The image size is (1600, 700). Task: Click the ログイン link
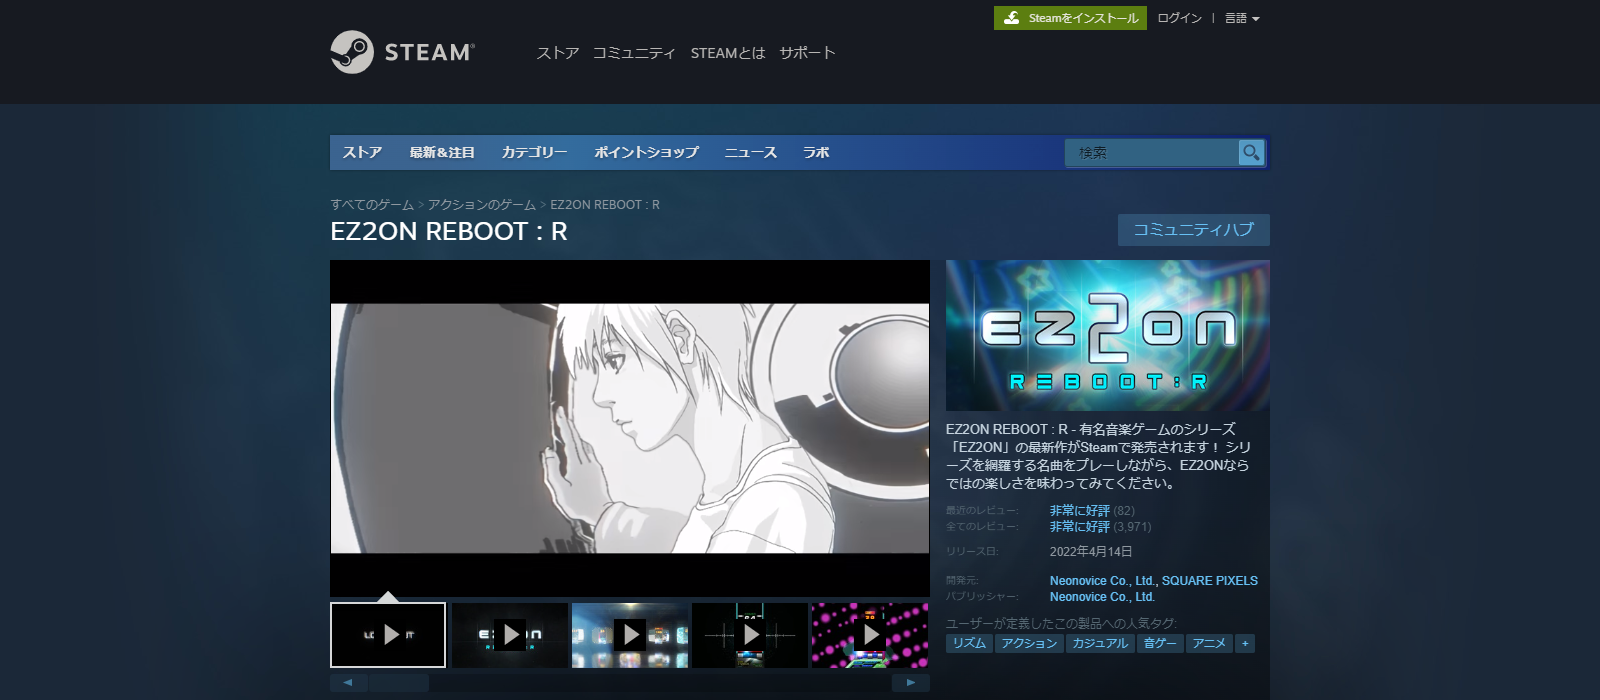click(x=1179, y=18)
